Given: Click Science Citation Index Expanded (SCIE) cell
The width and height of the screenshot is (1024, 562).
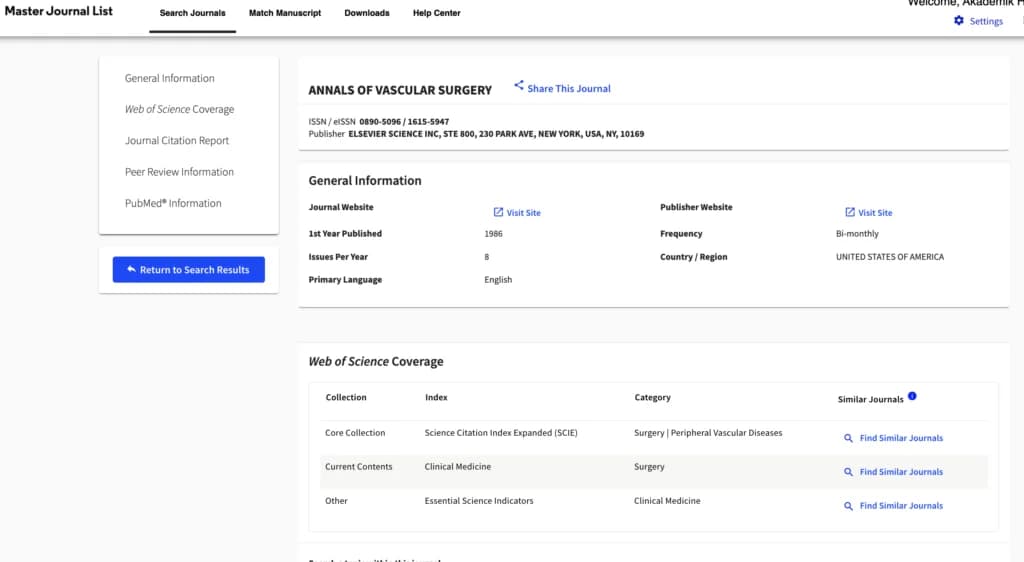Looking at the screenshot, I should [x=501, y=433].
